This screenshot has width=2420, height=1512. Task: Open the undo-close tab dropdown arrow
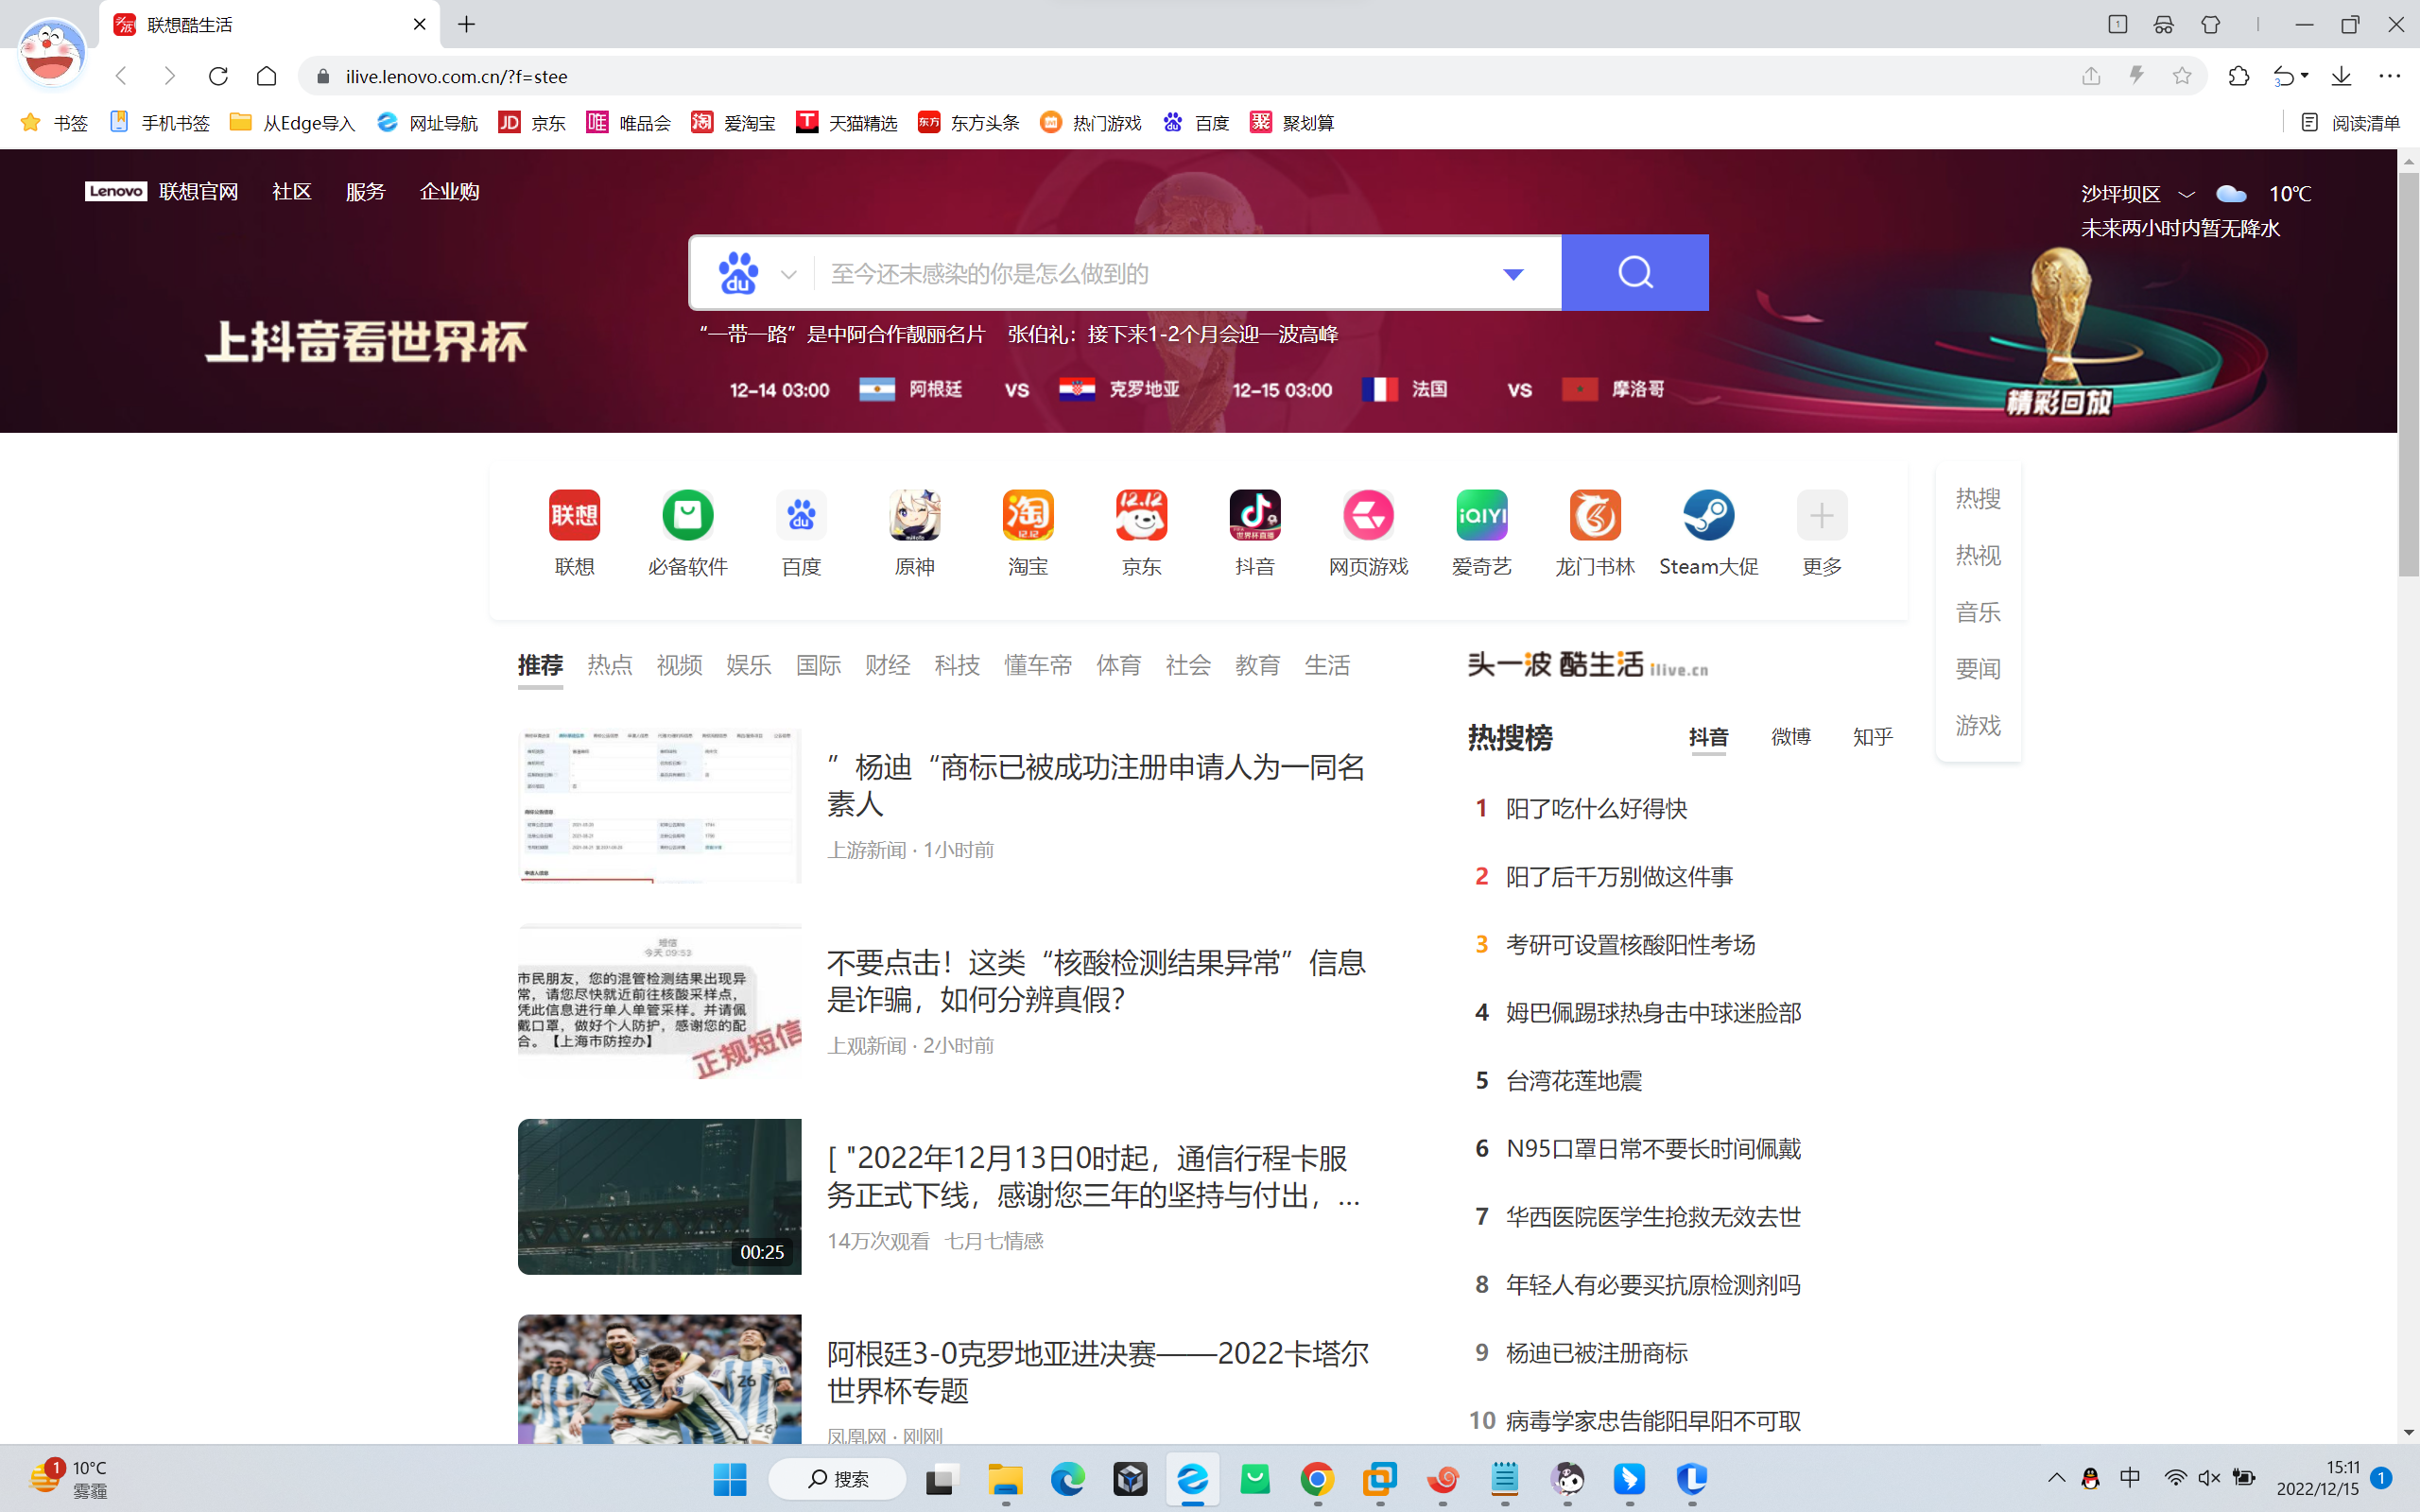[x=2304, y=76]
